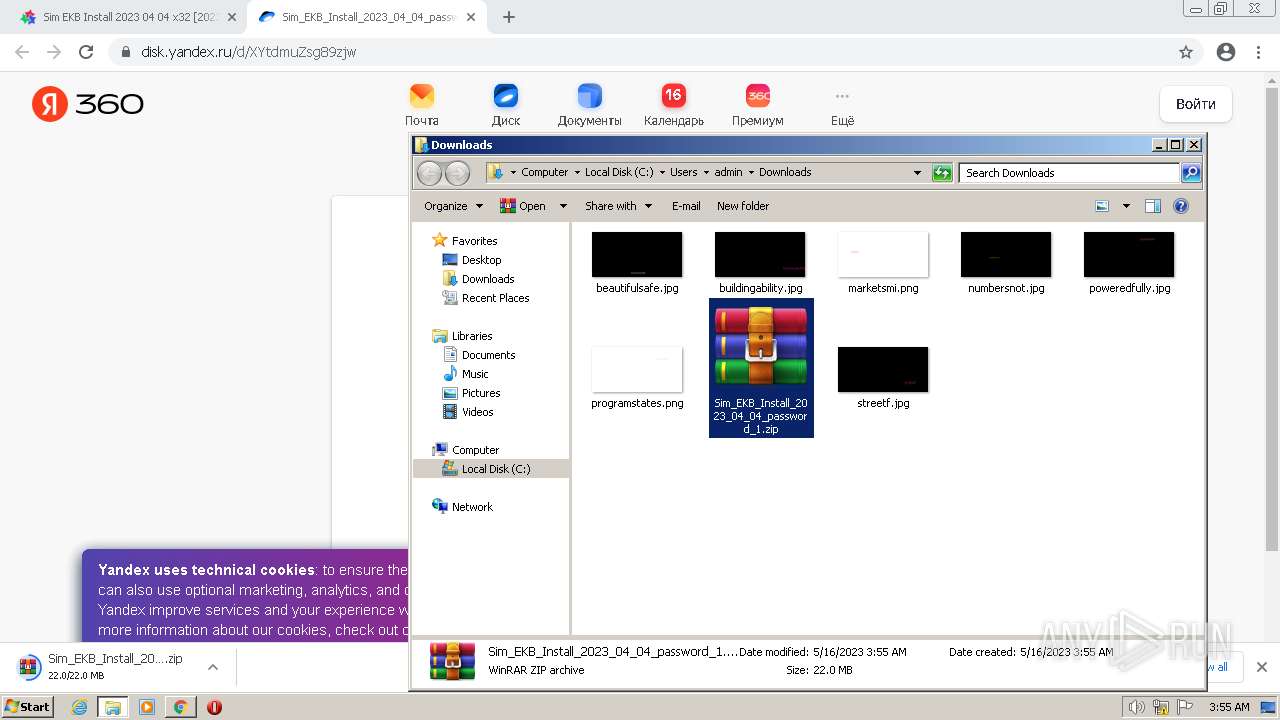This screenshot has height=720, width=1280.
Task: Switch to Sim_EKB_Install_2023_04_04_password tab
Action: pyautogui.click(x=368, y=17)
